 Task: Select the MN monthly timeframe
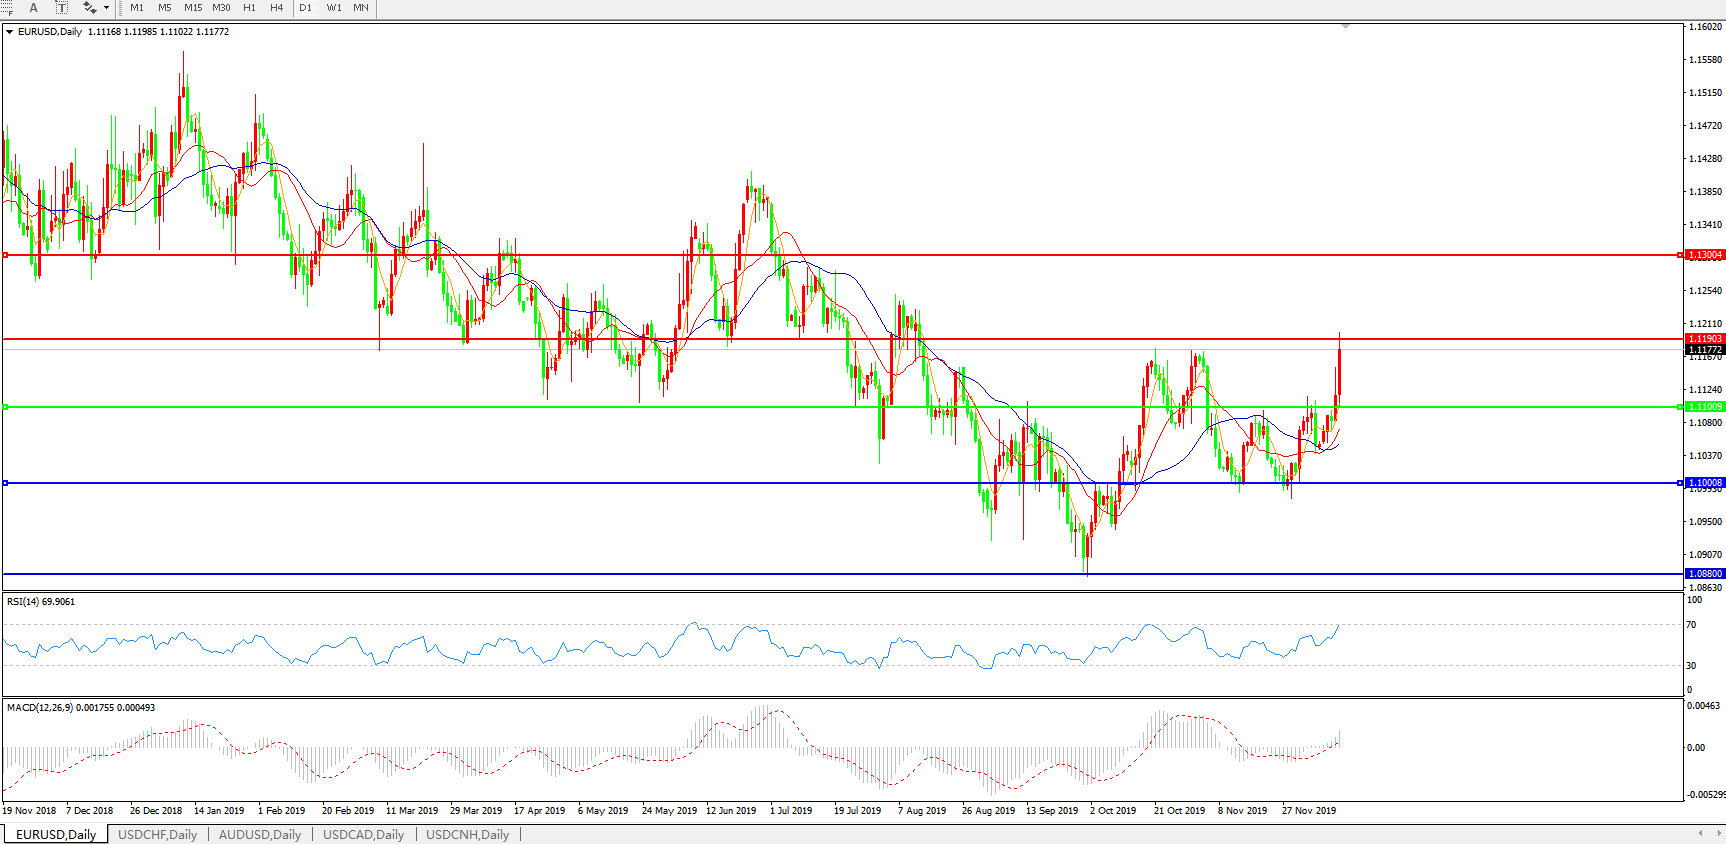coord(361,8)
